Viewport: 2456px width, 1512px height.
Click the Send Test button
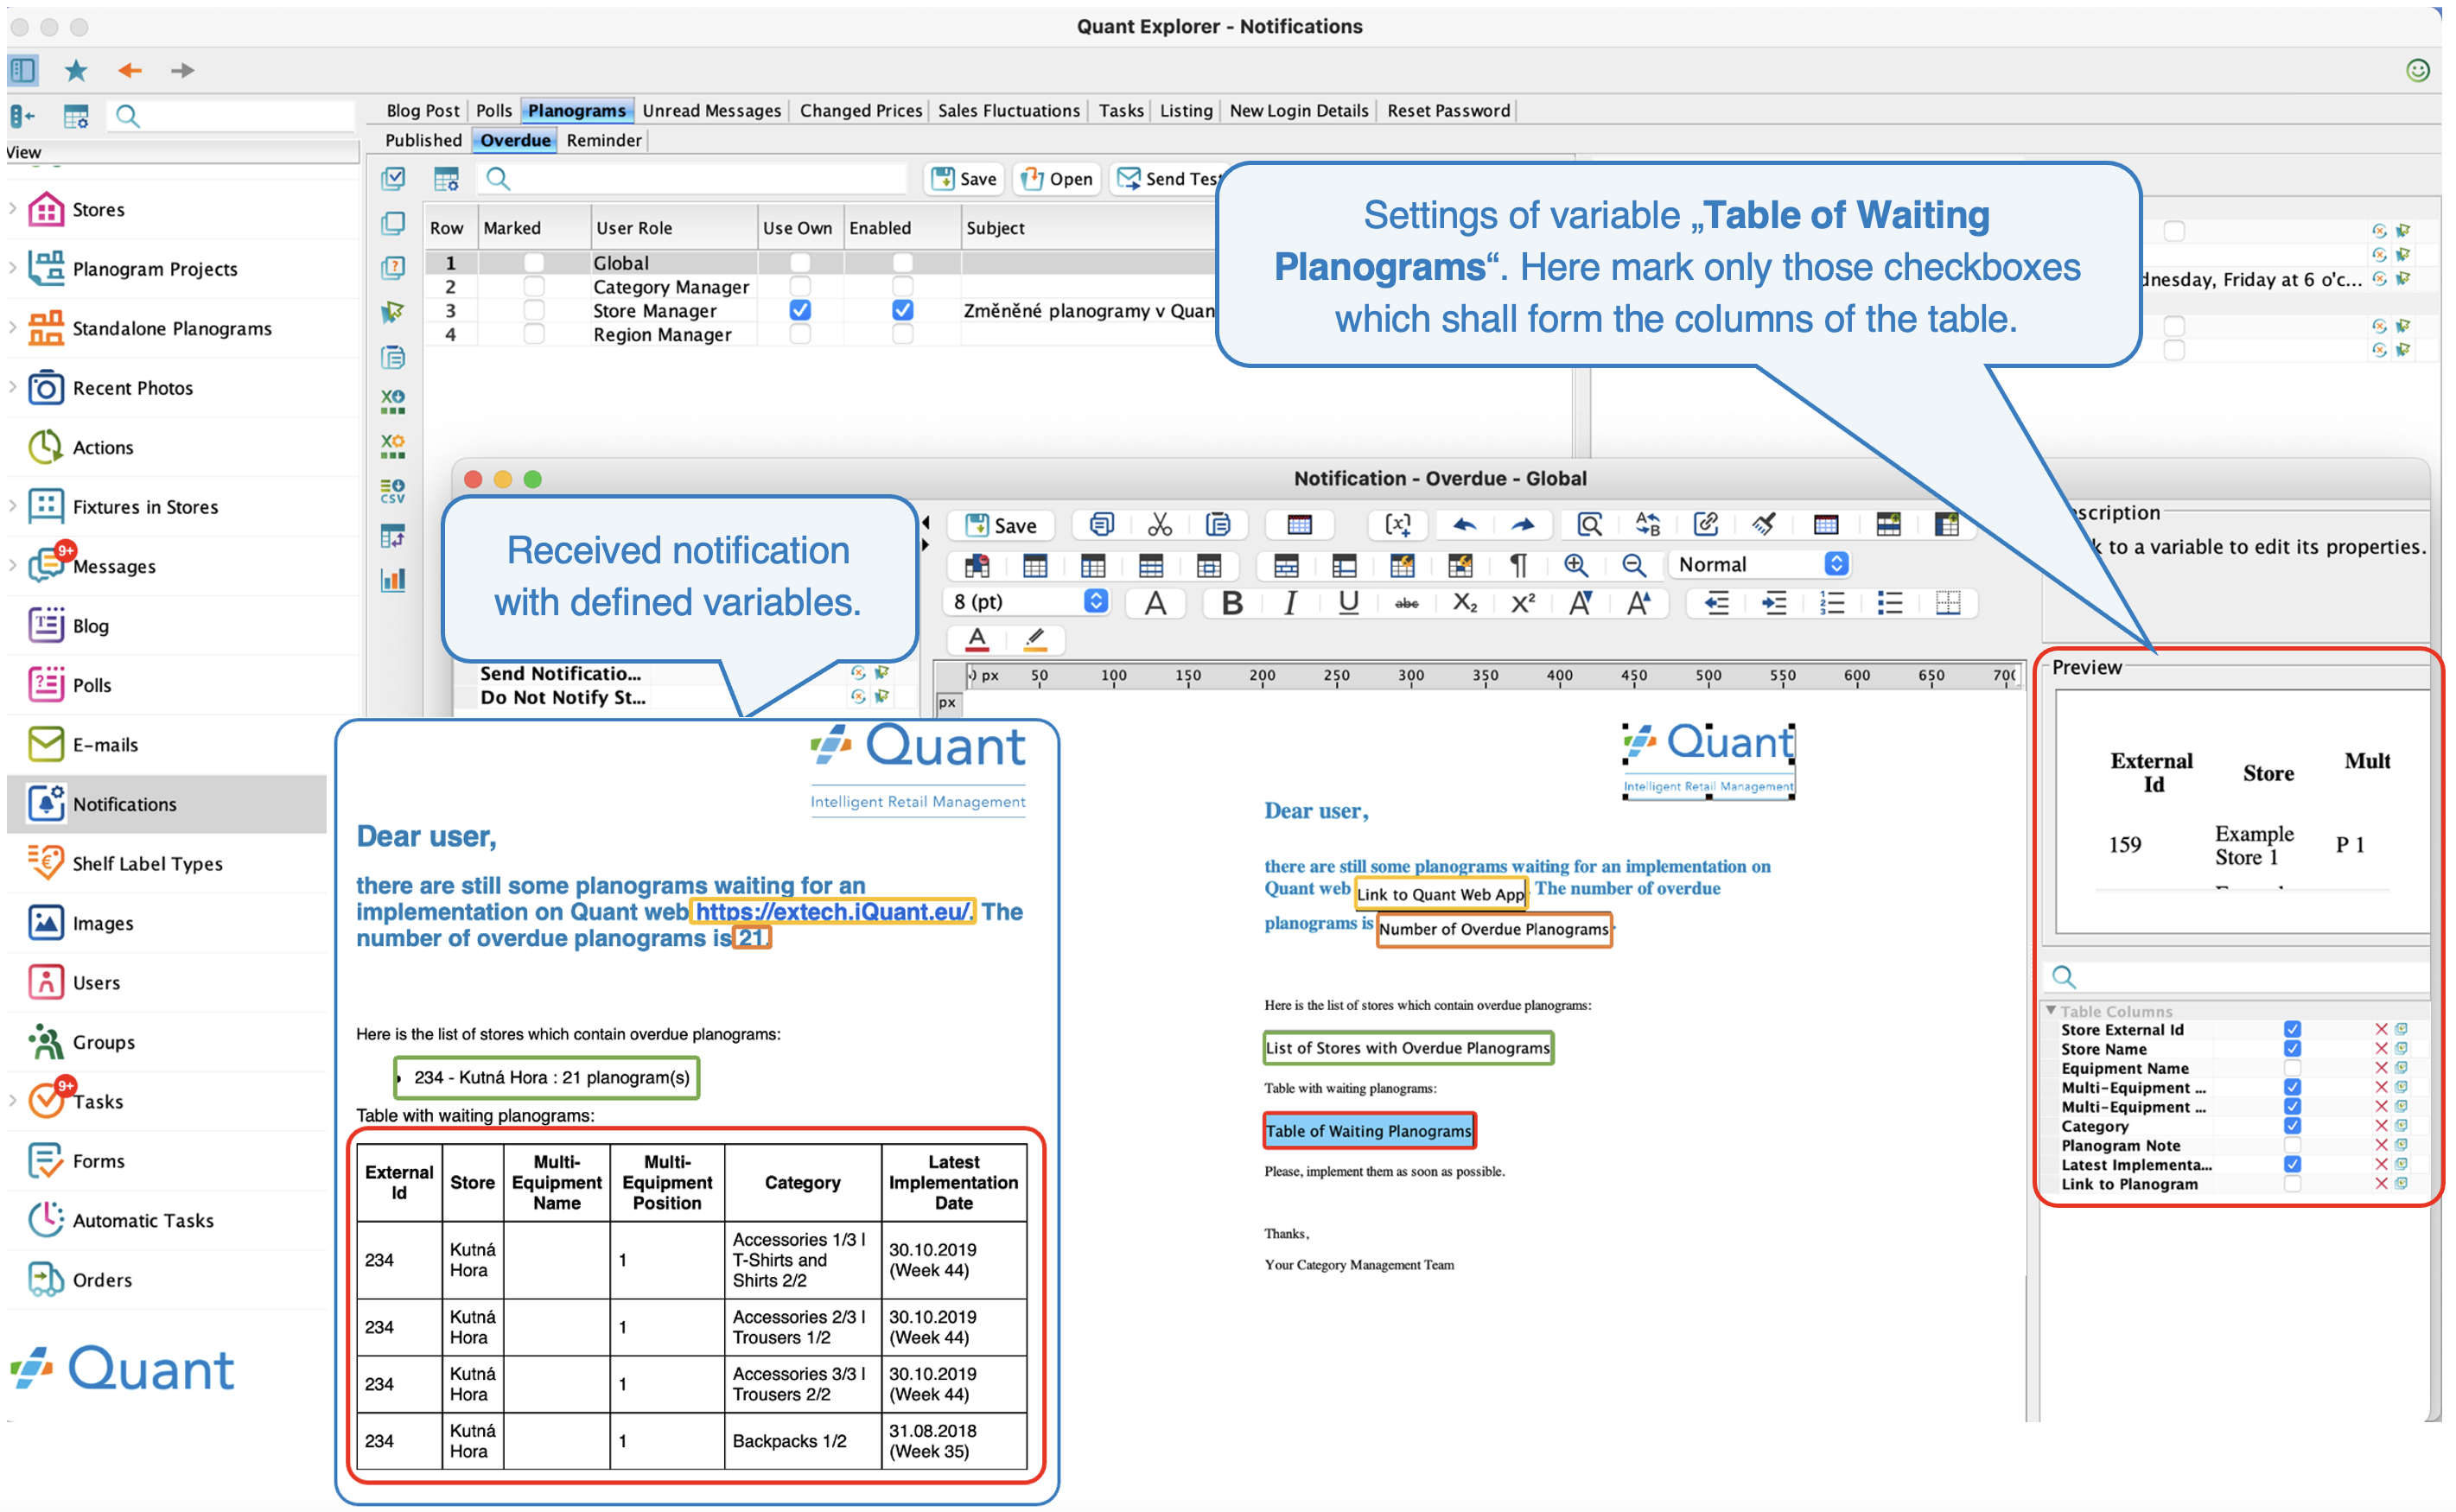[1168, 179]
